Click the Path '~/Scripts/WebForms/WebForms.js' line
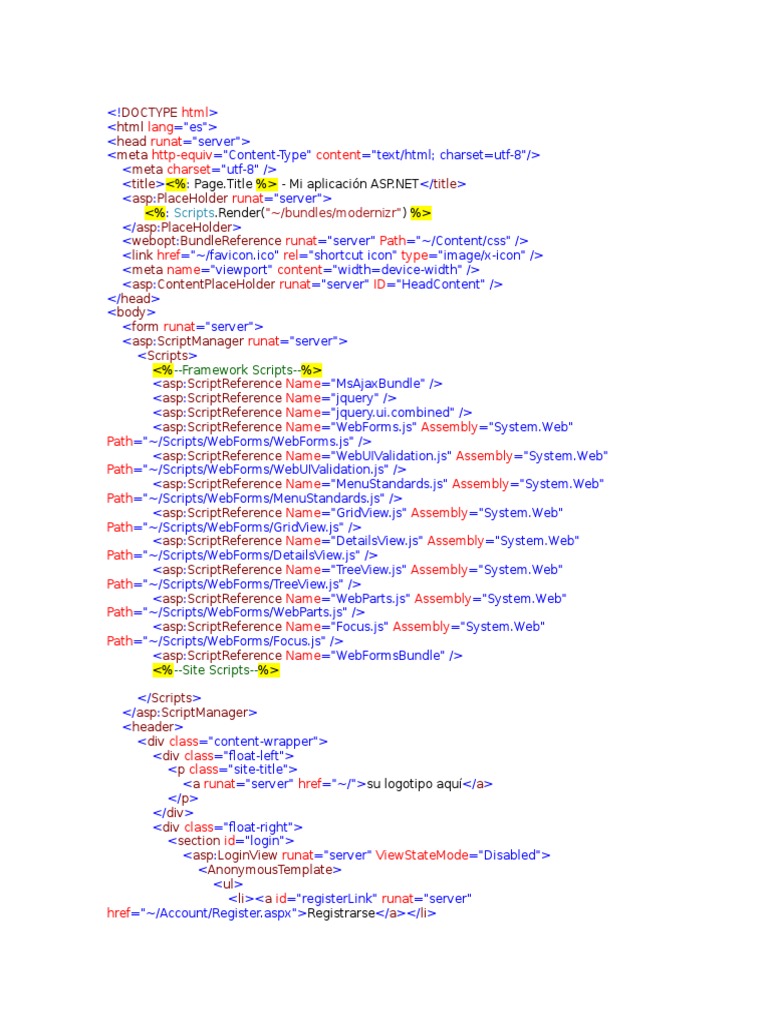This screenshot has height=1024, width=768. coord(239,441)
